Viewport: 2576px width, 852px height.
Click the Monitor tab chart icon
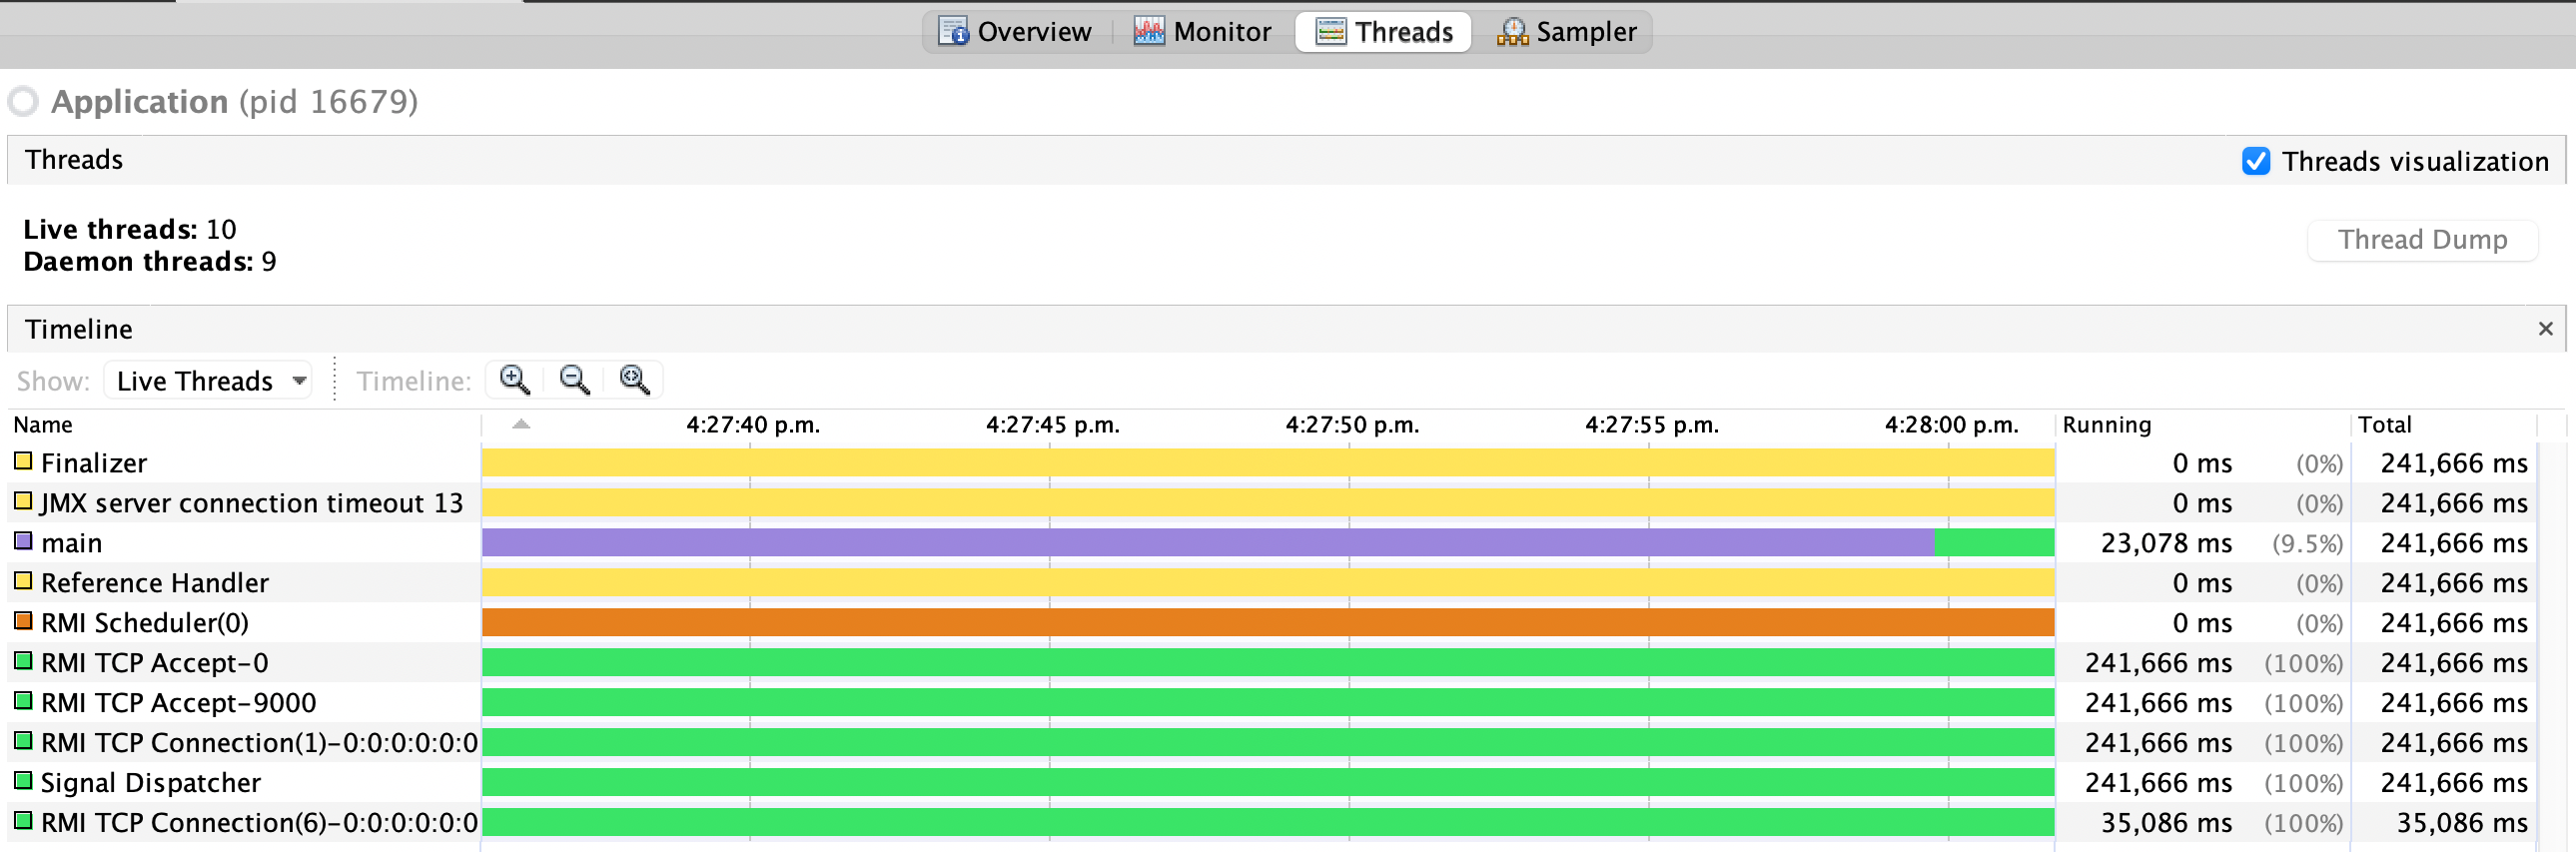1149,31
